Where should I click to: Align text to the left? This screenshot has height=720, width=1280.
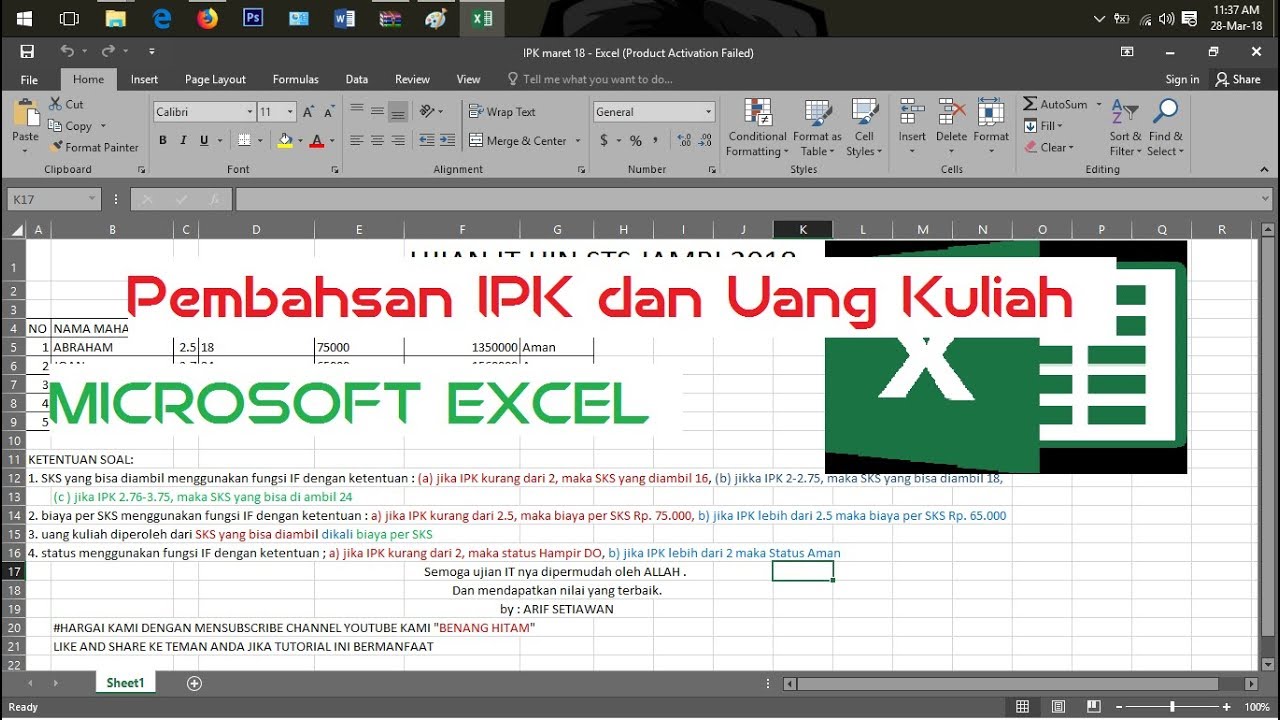tap(357, 141)
